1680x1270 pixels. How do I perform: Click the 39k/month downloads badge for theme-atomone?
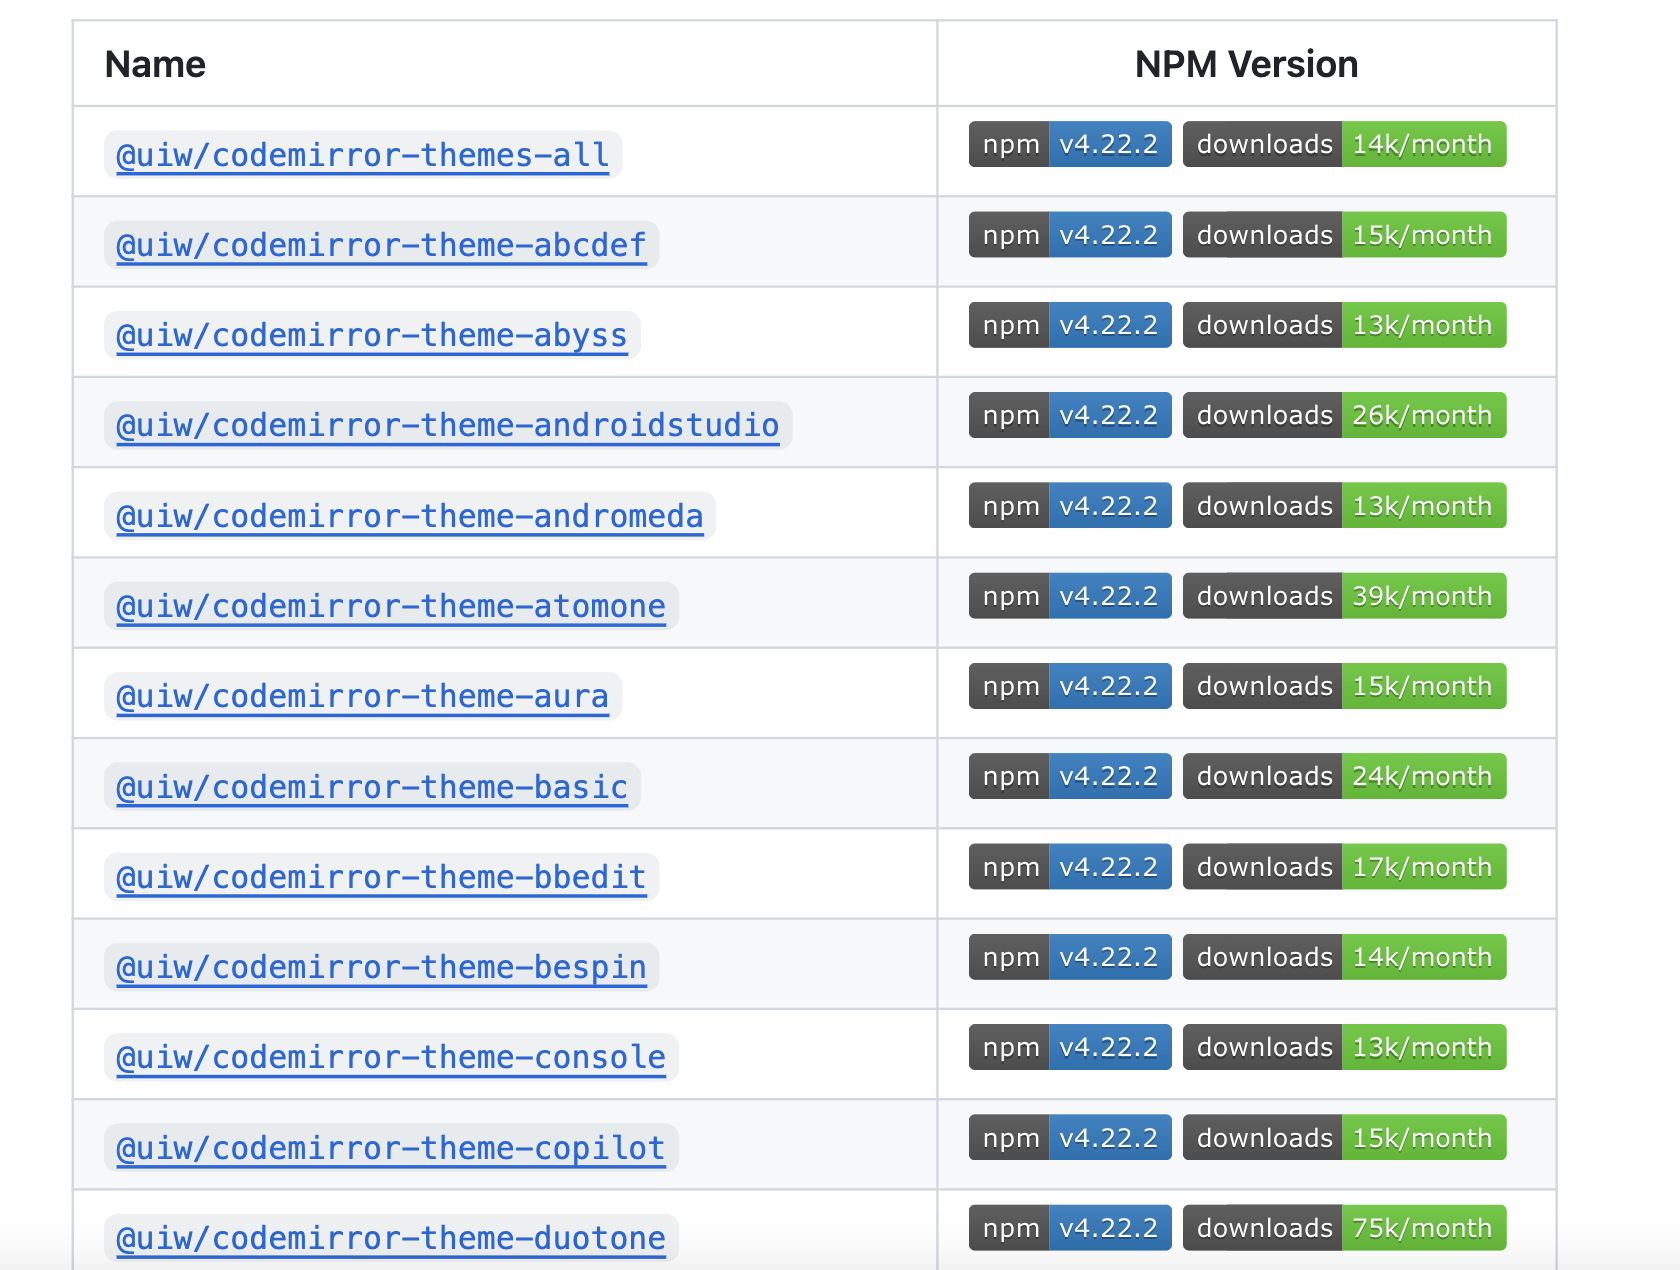1344,595
